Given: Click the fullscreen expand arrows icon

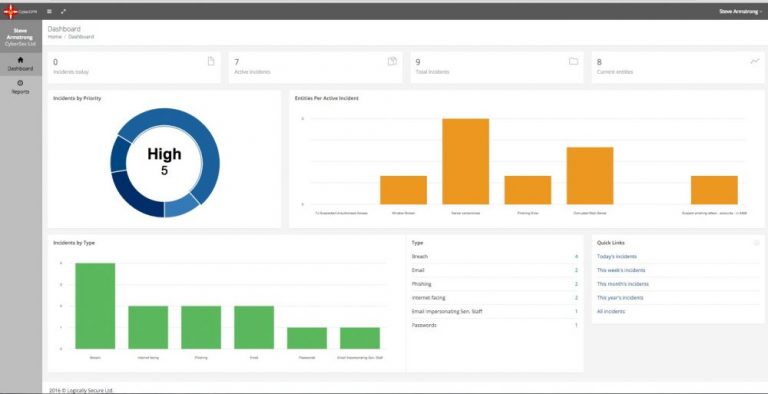Looking at the screenshot, I should pyautogui.click(x=64, y=11).
